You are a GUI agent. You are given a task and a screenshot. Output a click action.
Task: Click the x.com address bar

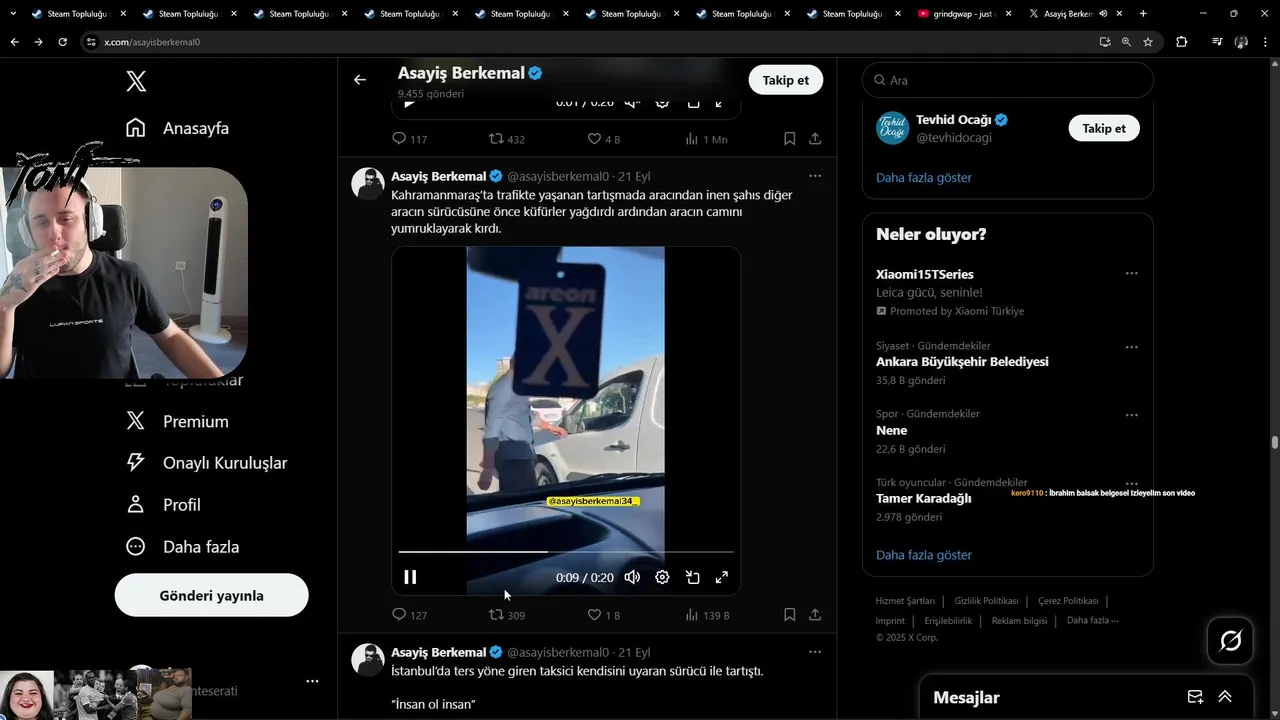[x=590, y=42]
